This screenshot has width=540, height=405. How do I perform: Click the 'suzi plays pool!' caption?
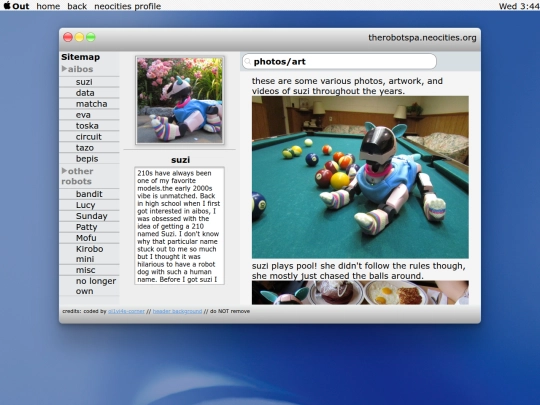pyautogui.click(x=359, y=271)
